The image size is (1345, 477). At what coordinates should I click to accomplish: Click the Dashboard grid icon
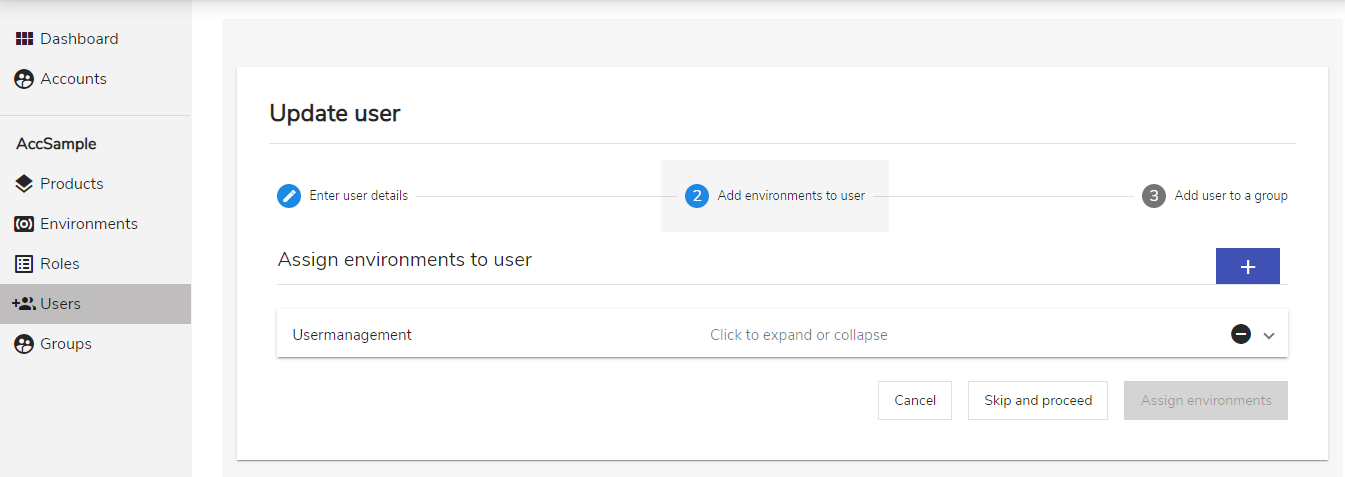click(x=24, y=39)
